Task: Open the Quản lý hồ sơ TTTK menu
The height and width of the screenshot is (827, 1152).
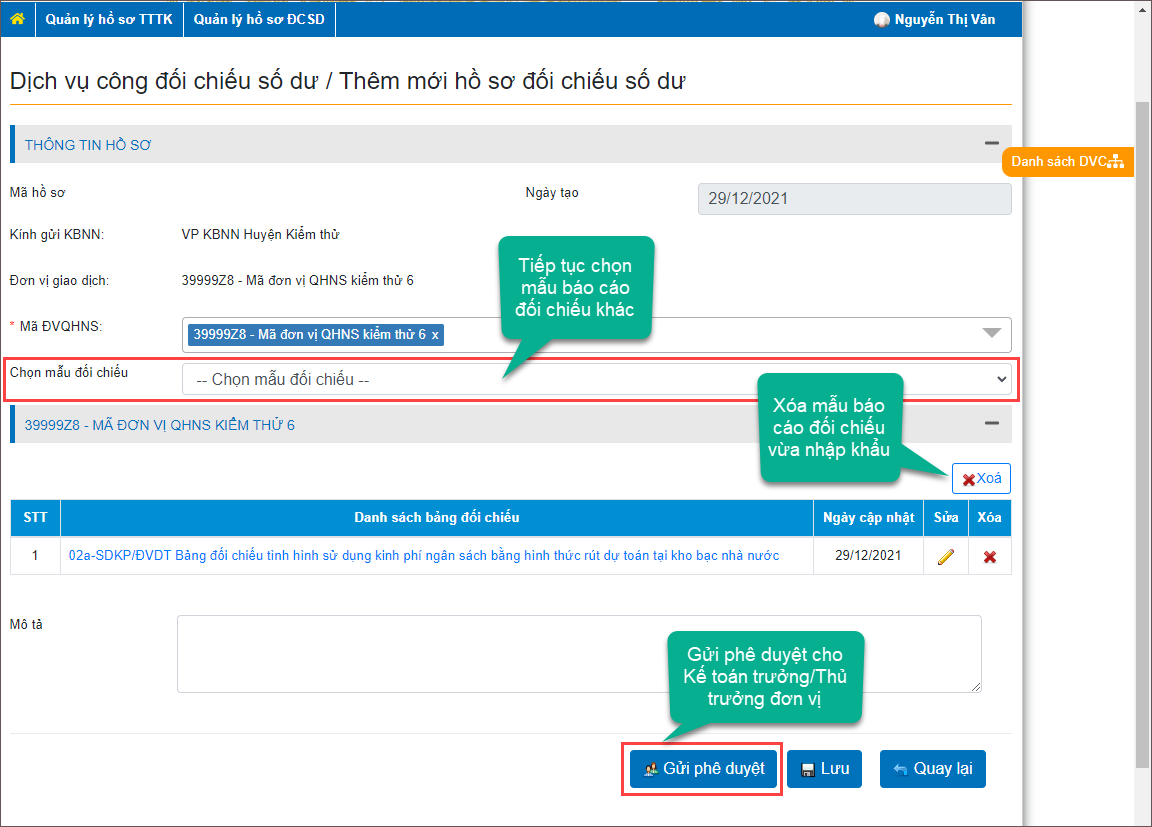Action: (109, 19)
